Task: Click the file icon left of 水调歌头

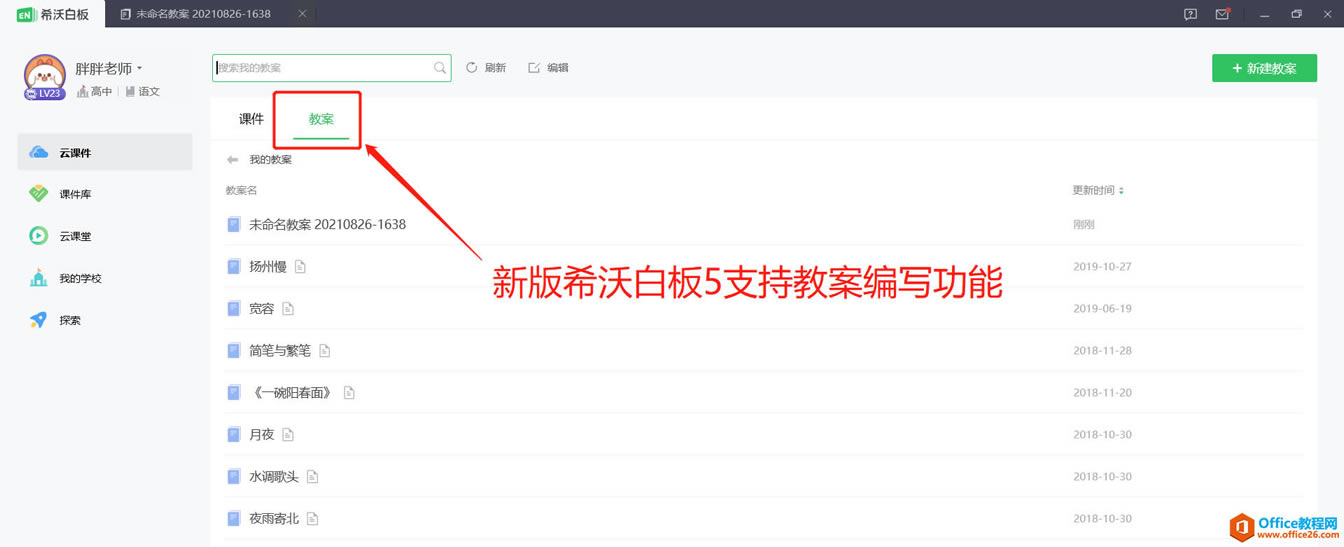Action: coord(233,476)
